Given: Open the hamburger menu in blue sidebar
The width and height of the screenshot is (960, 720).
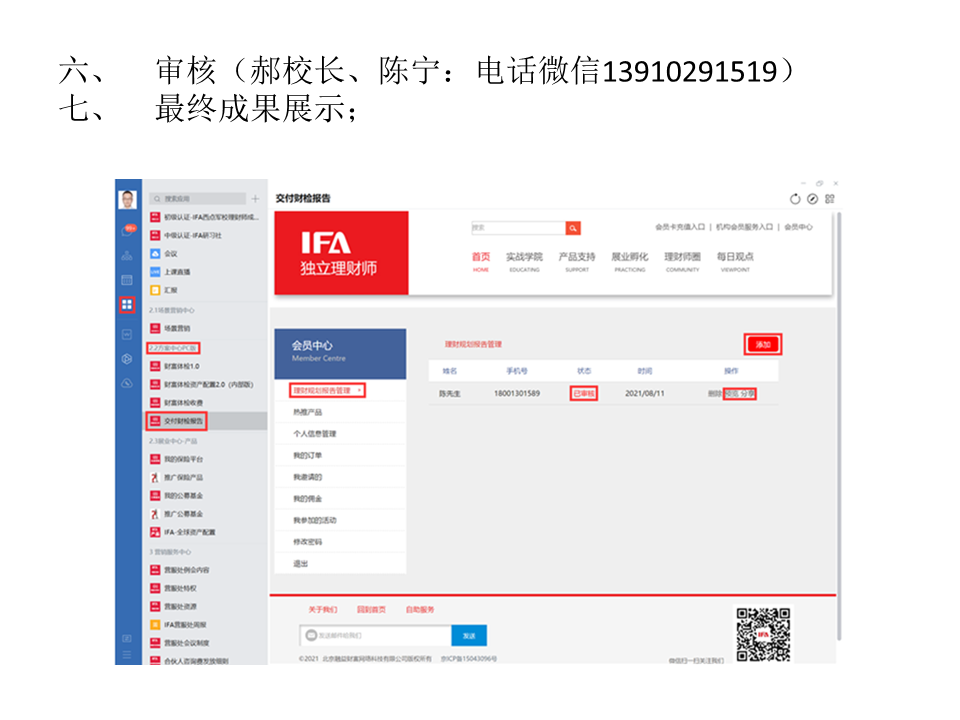Looking at the screenshot, I should pos(127,655).
